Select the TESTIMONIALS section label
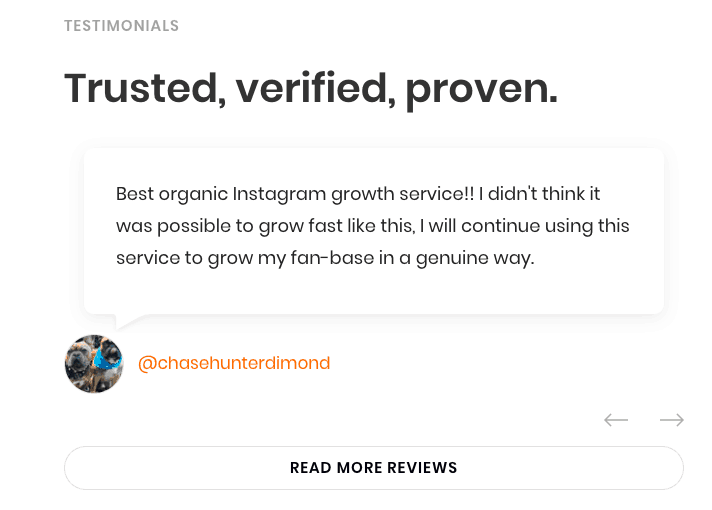712x510 pixels. [121, 26]
